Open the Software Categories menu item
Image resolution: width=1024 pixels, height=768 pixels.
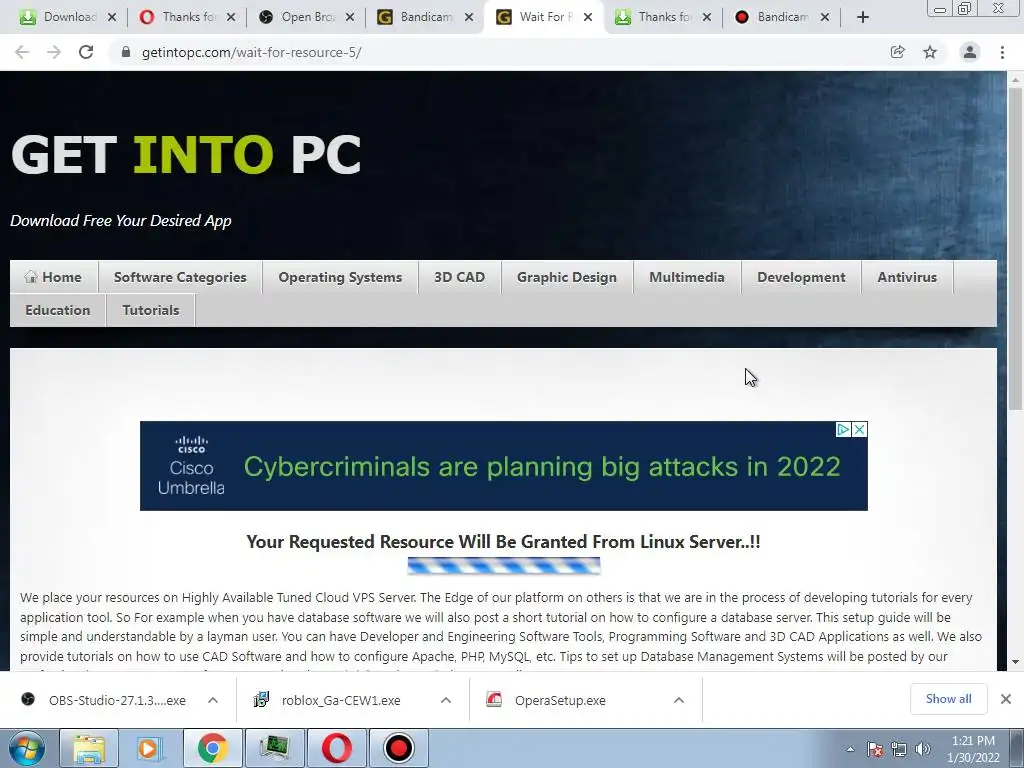(180, 277)
